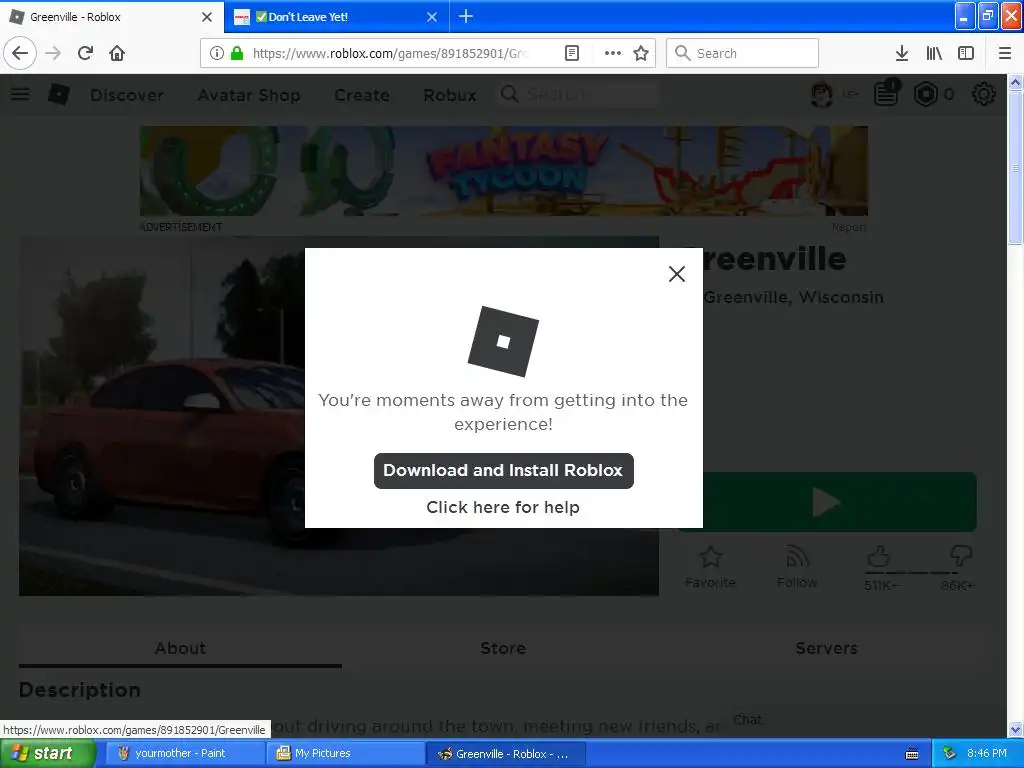Show sidebars icon in browser toolbar
Image resolution: width=1024 pixels, height=768 pixels.
tap(966, 53)
